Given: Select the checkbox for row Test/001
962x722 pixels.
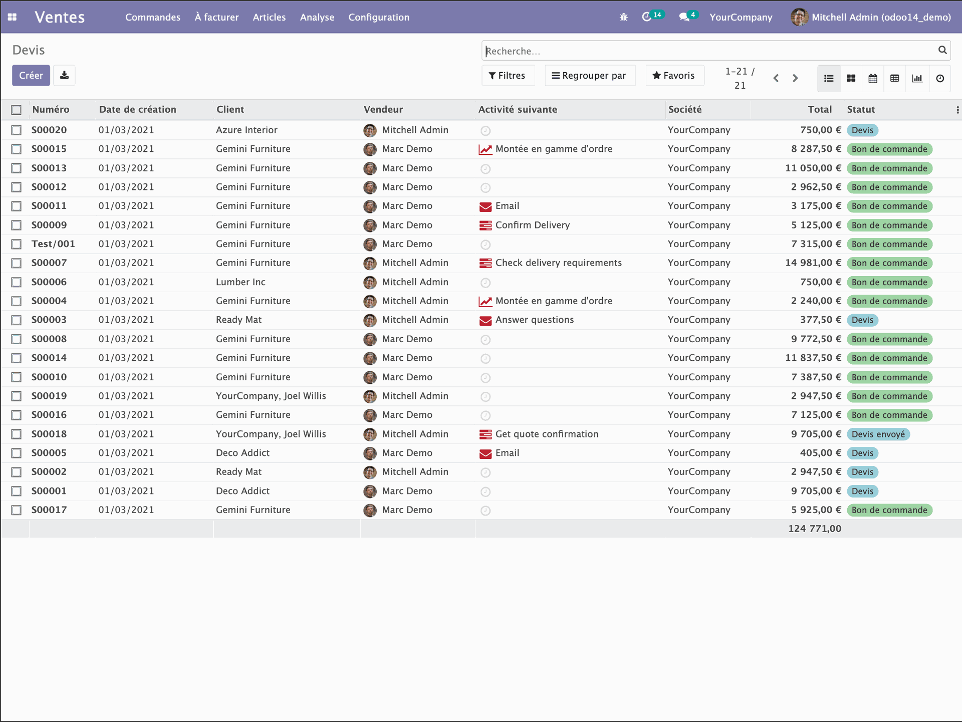Looking at the screenshot, I should (16, 244).
